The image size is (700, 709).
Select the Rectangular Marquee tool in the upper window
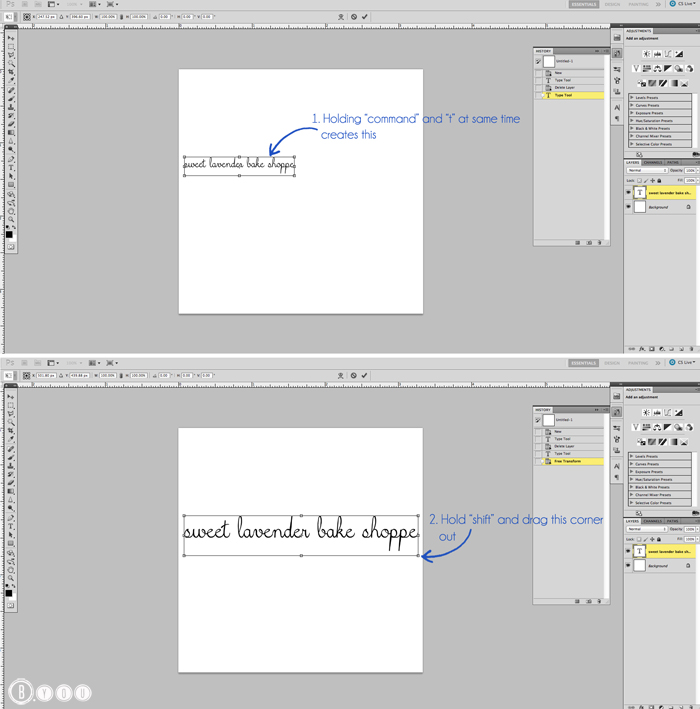[11, 47]
